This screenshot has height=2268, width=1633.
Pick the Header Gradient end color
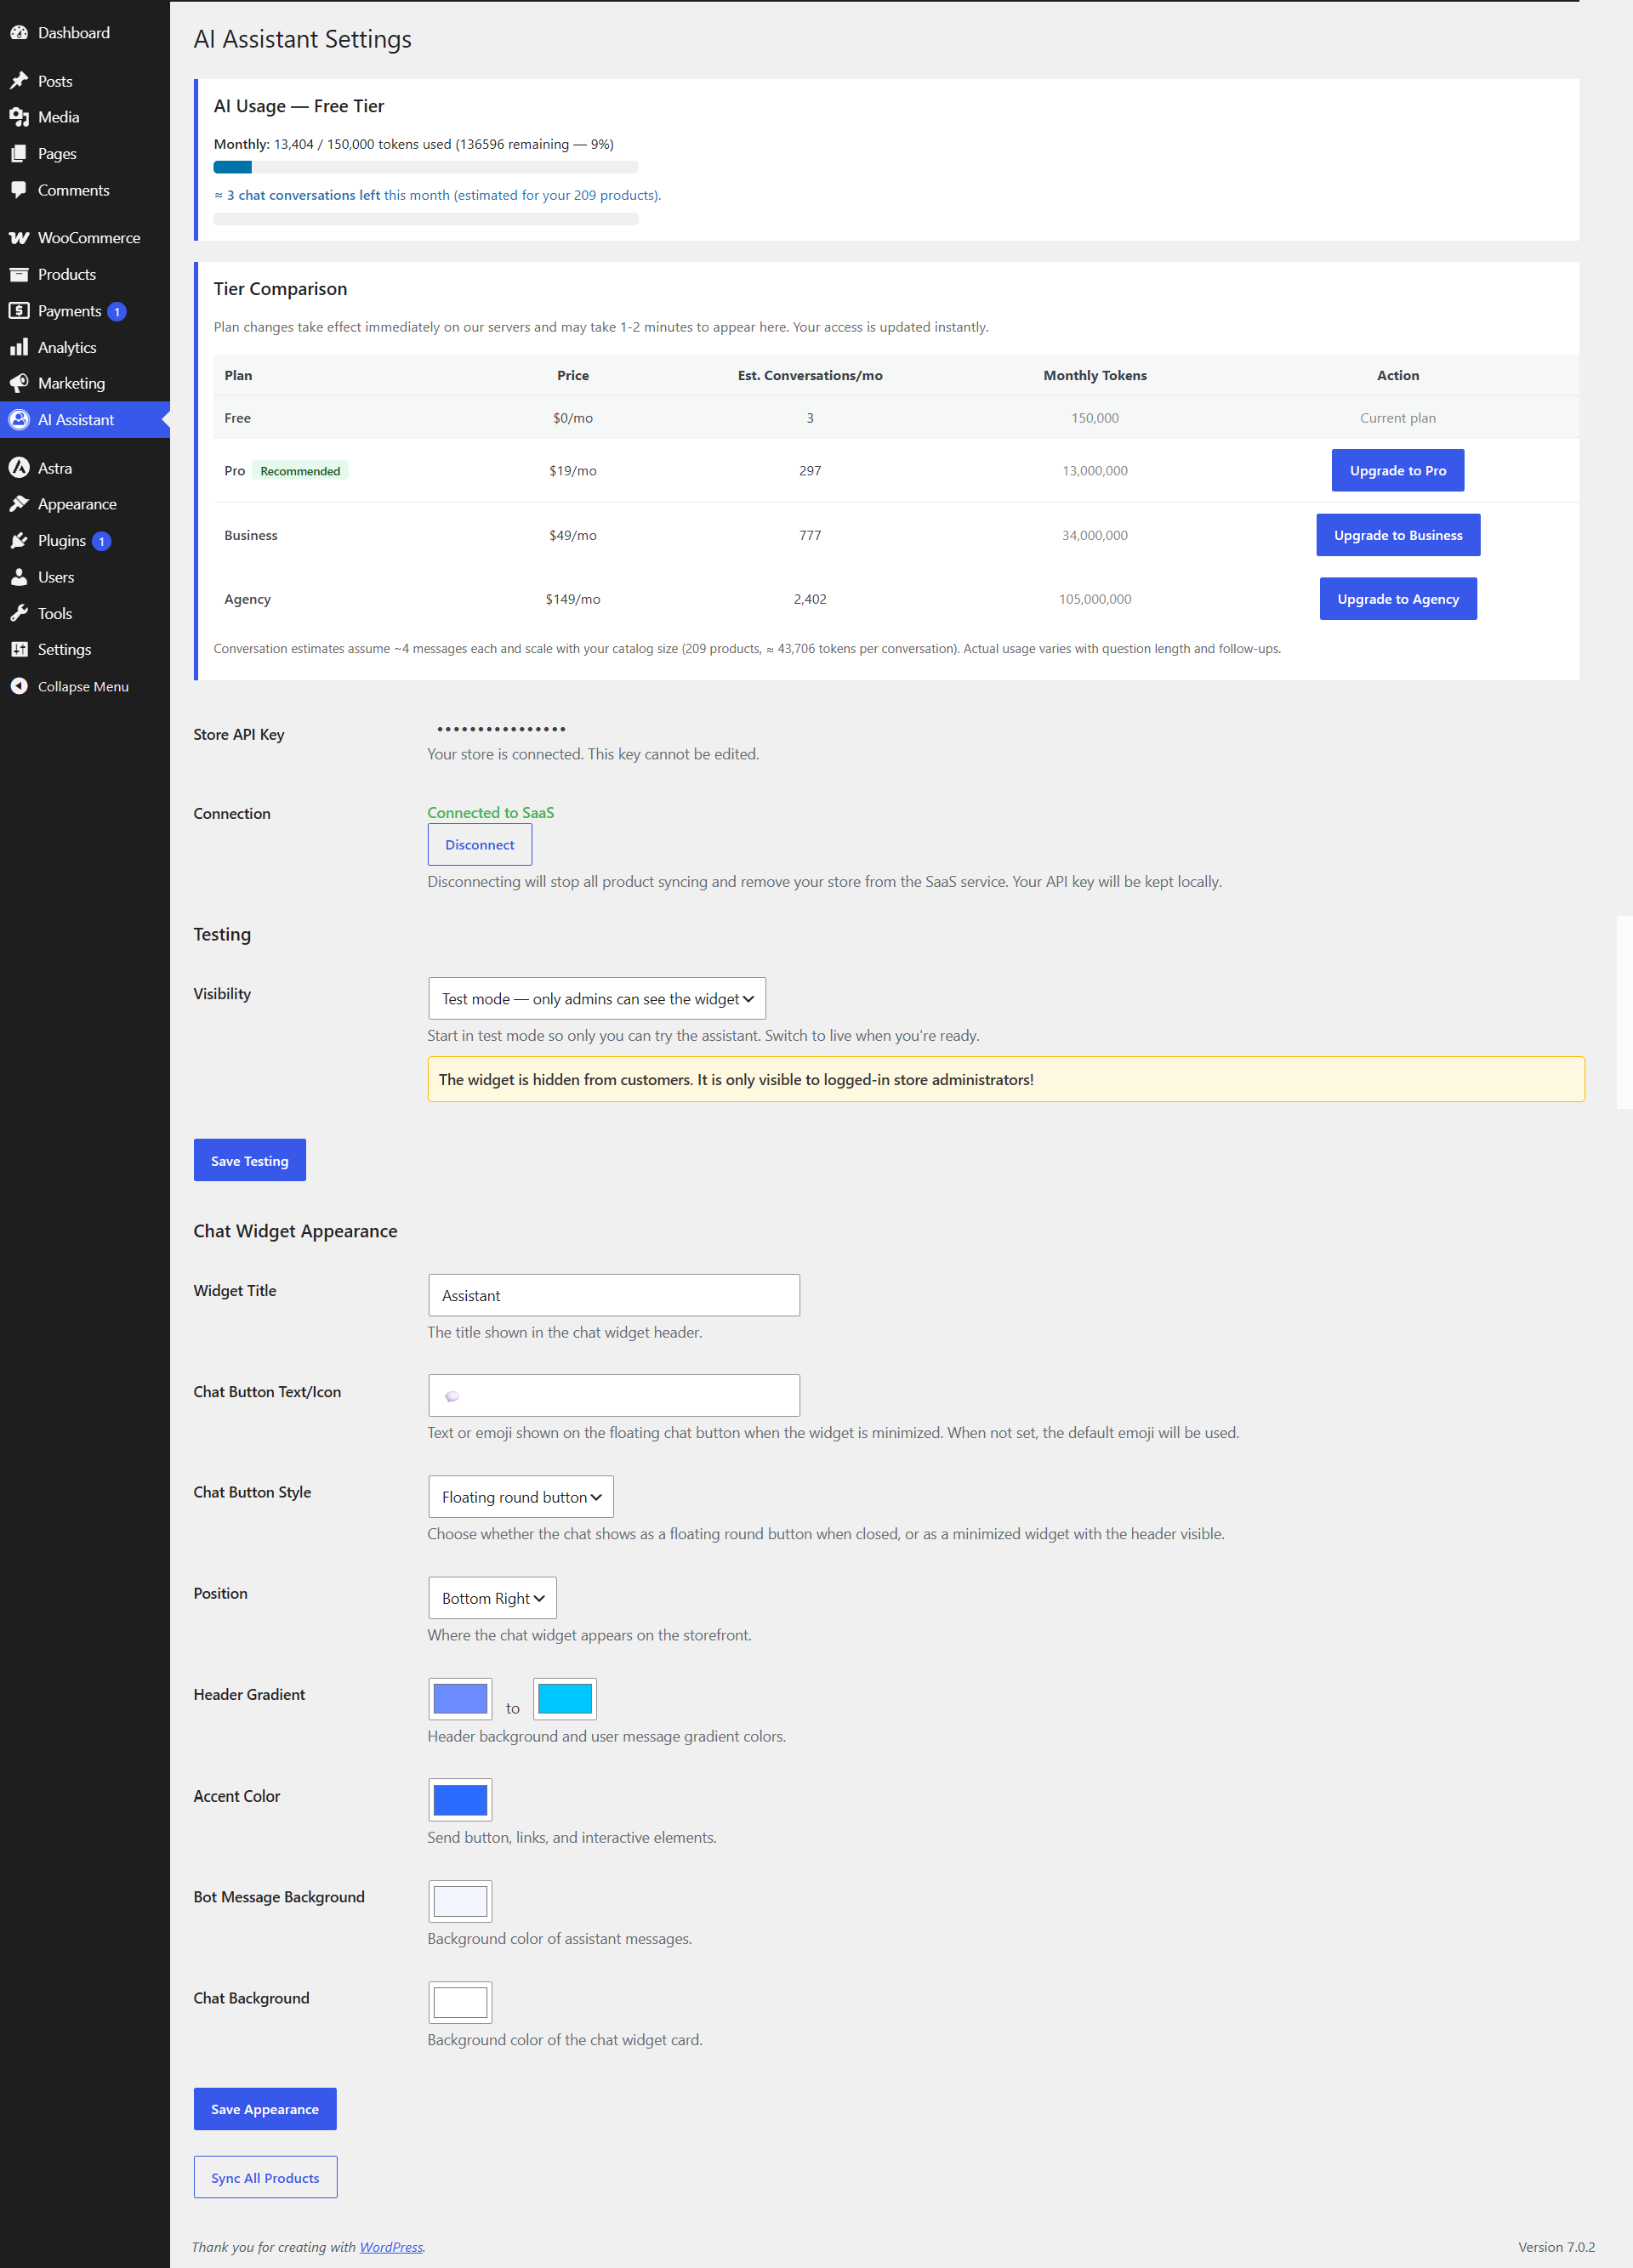click(565, 1699)
